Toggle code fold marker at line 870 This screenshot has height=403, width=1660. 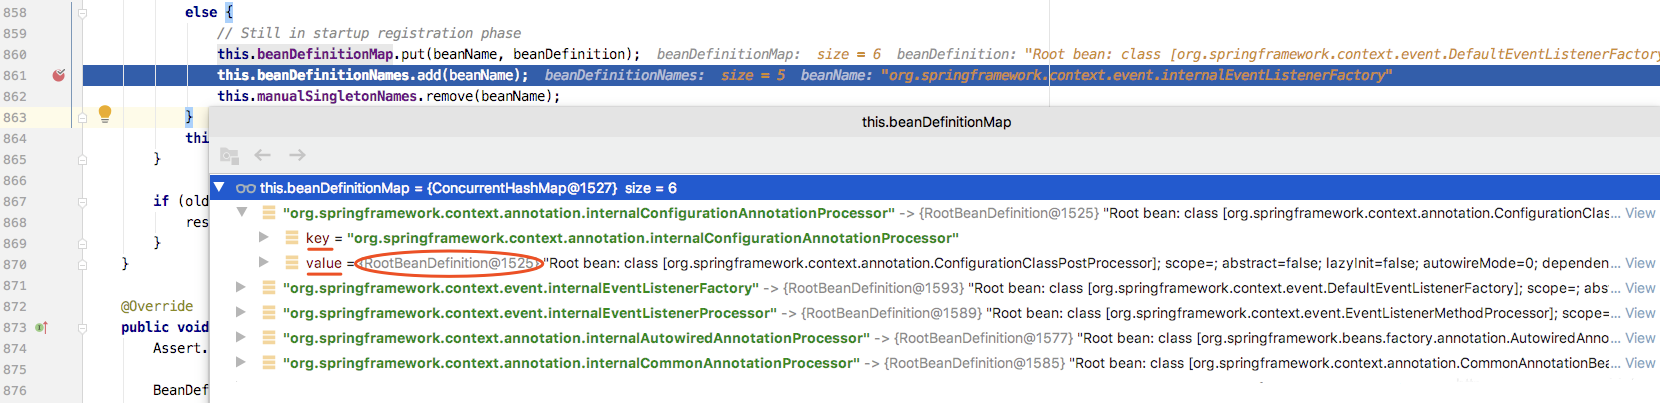(83, 264)
